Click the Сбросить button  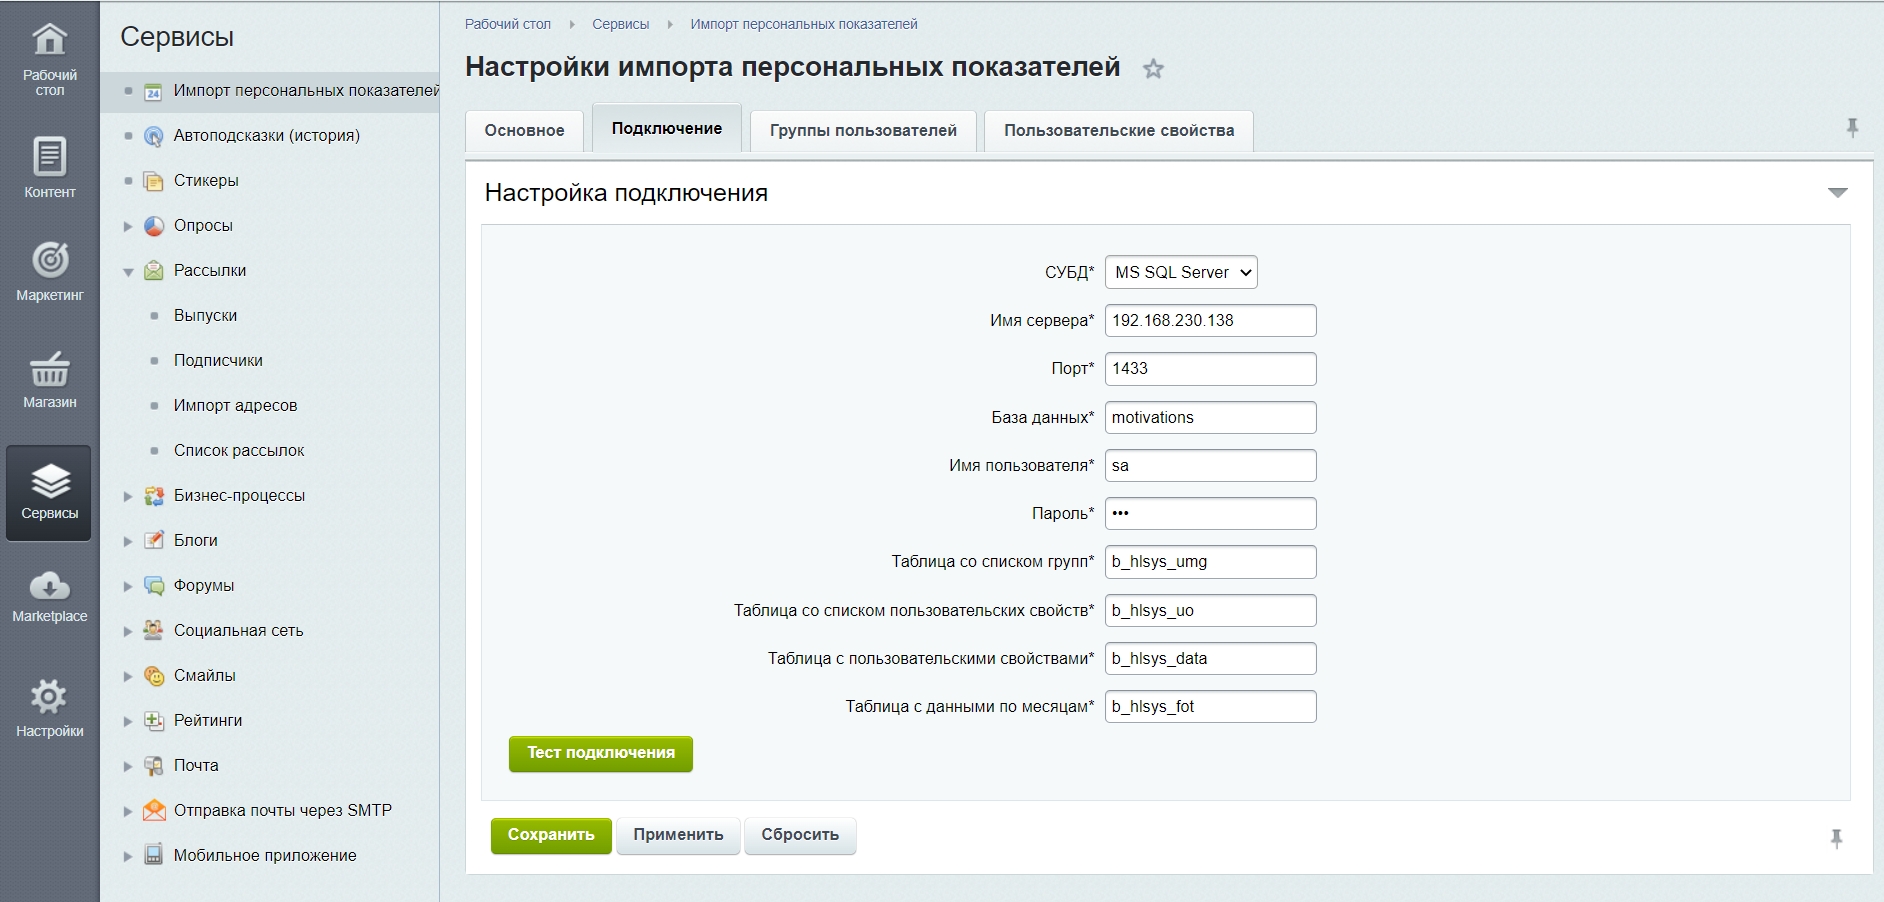(800, 835)
